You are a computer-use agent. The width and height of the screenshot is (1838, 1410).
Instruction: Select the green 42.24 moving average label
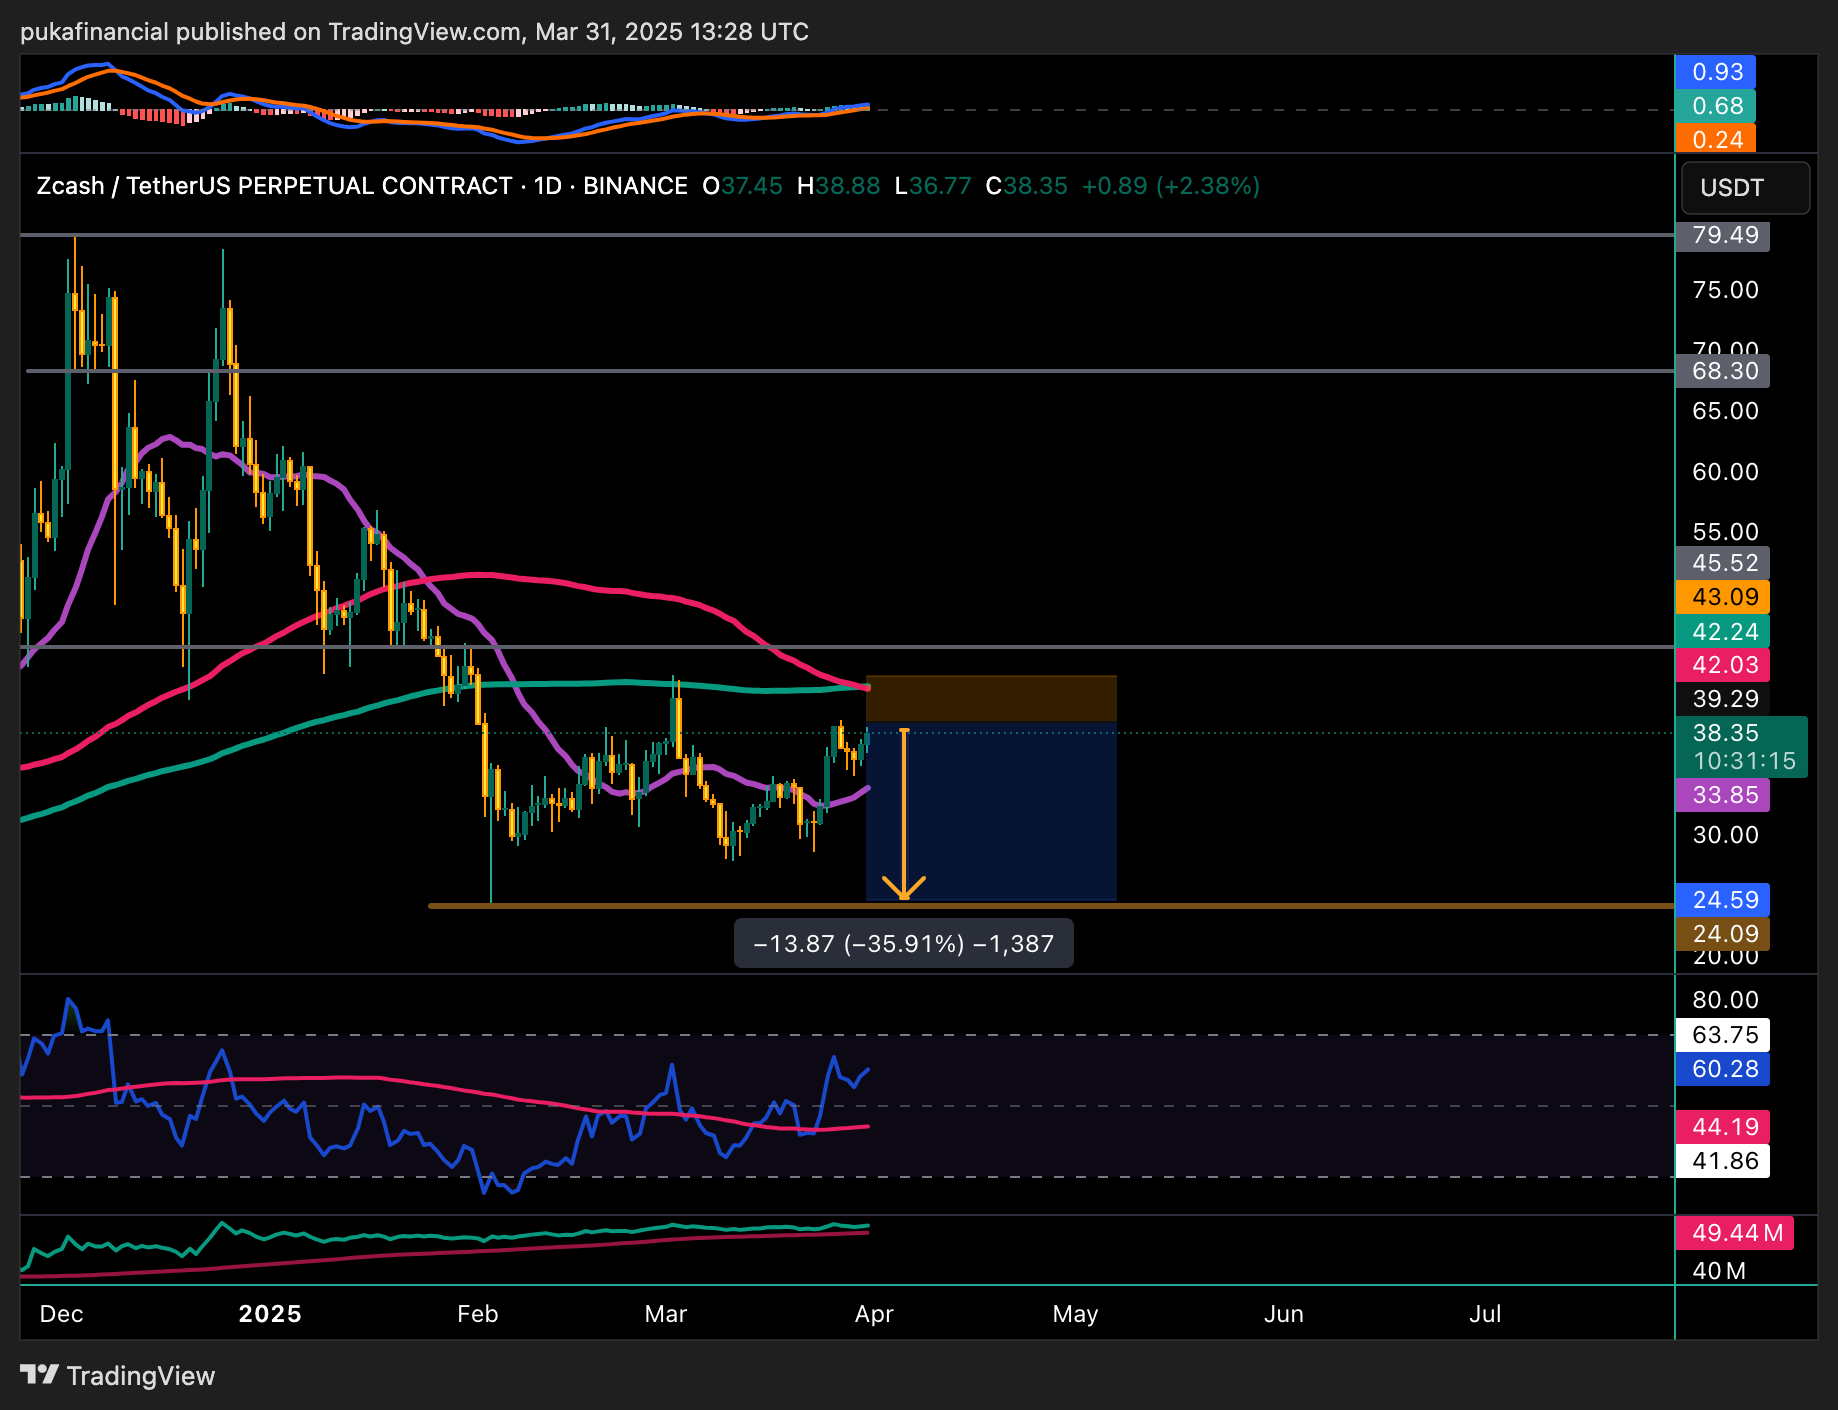tap(1724, 631)
